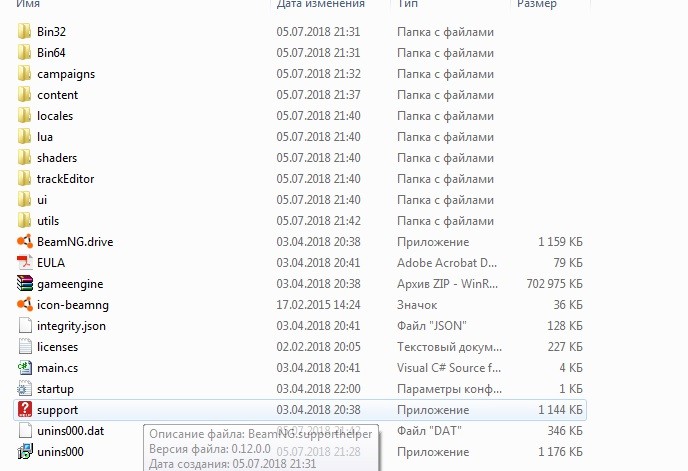Click the date 17.02.2015 14:24
Screen dimensions: 688x471
pos(319,305)
